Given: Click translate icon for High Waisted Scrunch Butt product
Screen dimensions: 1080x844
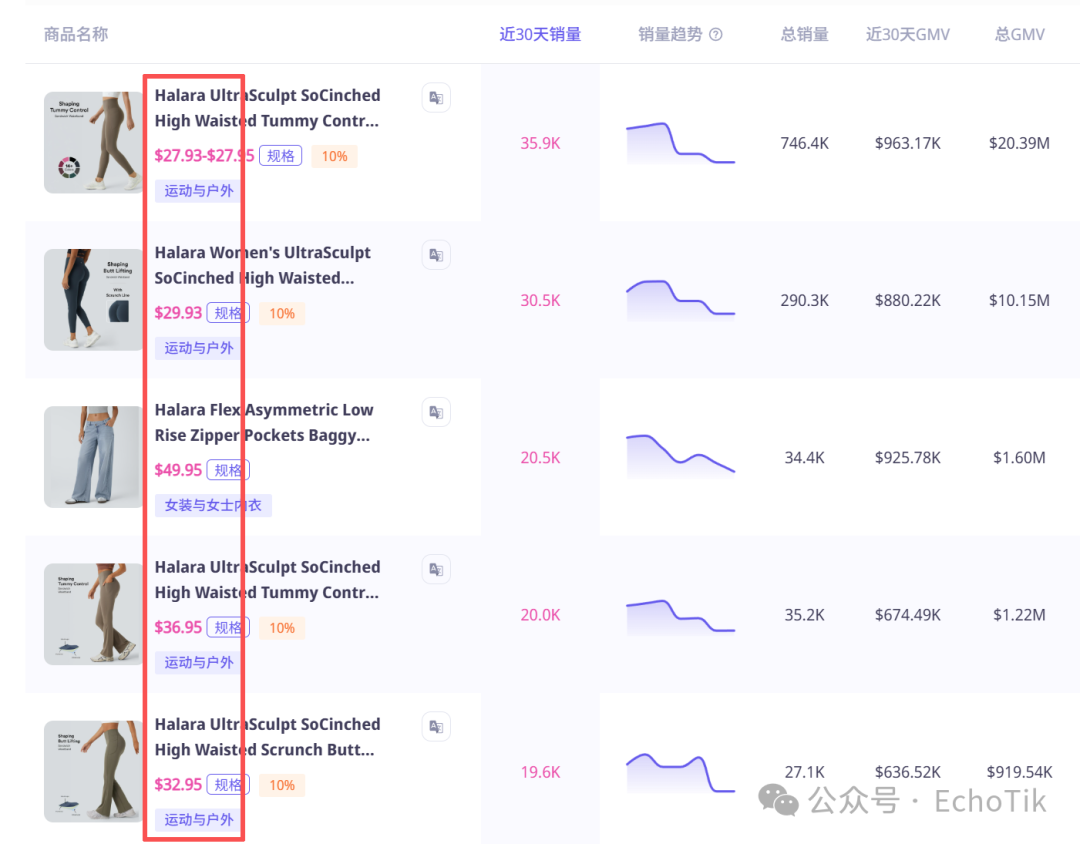Looking at the screenshot, I should point(436,726).
